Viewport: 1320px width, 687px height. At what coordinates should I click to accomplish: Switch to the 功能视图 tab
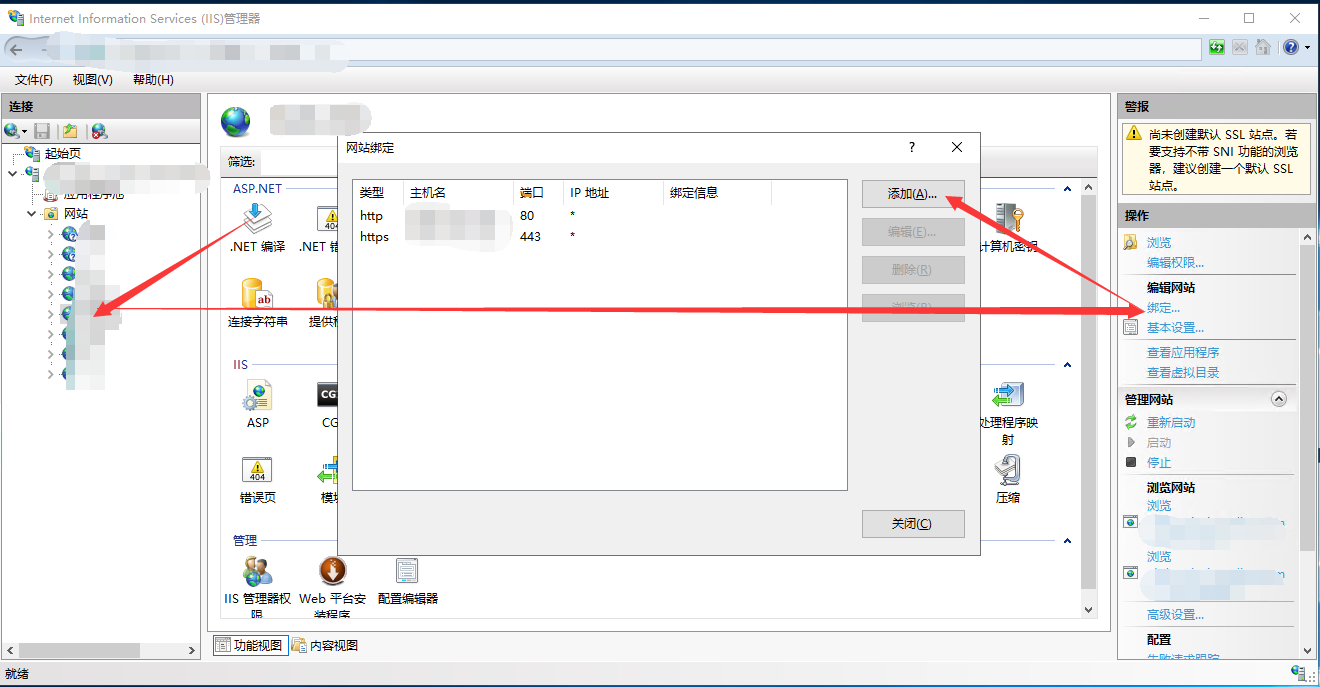(x=250, y=646)
